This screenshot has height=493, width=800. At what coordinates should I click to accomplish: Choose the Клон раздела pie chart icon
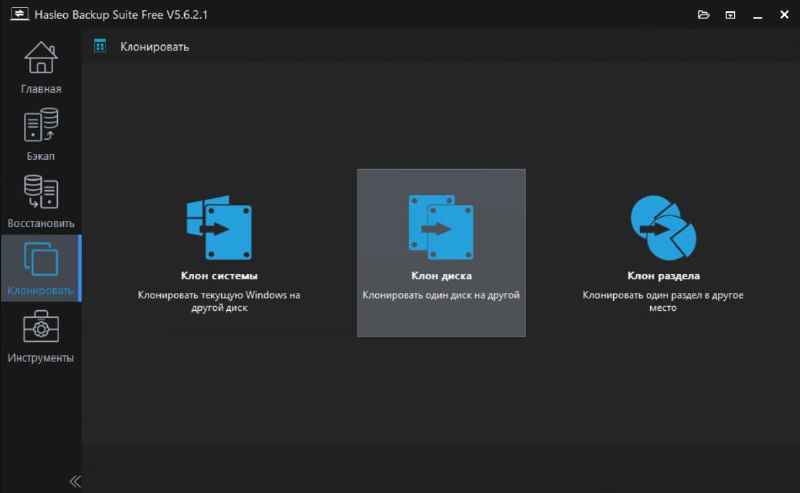click(x=662, y=227)
